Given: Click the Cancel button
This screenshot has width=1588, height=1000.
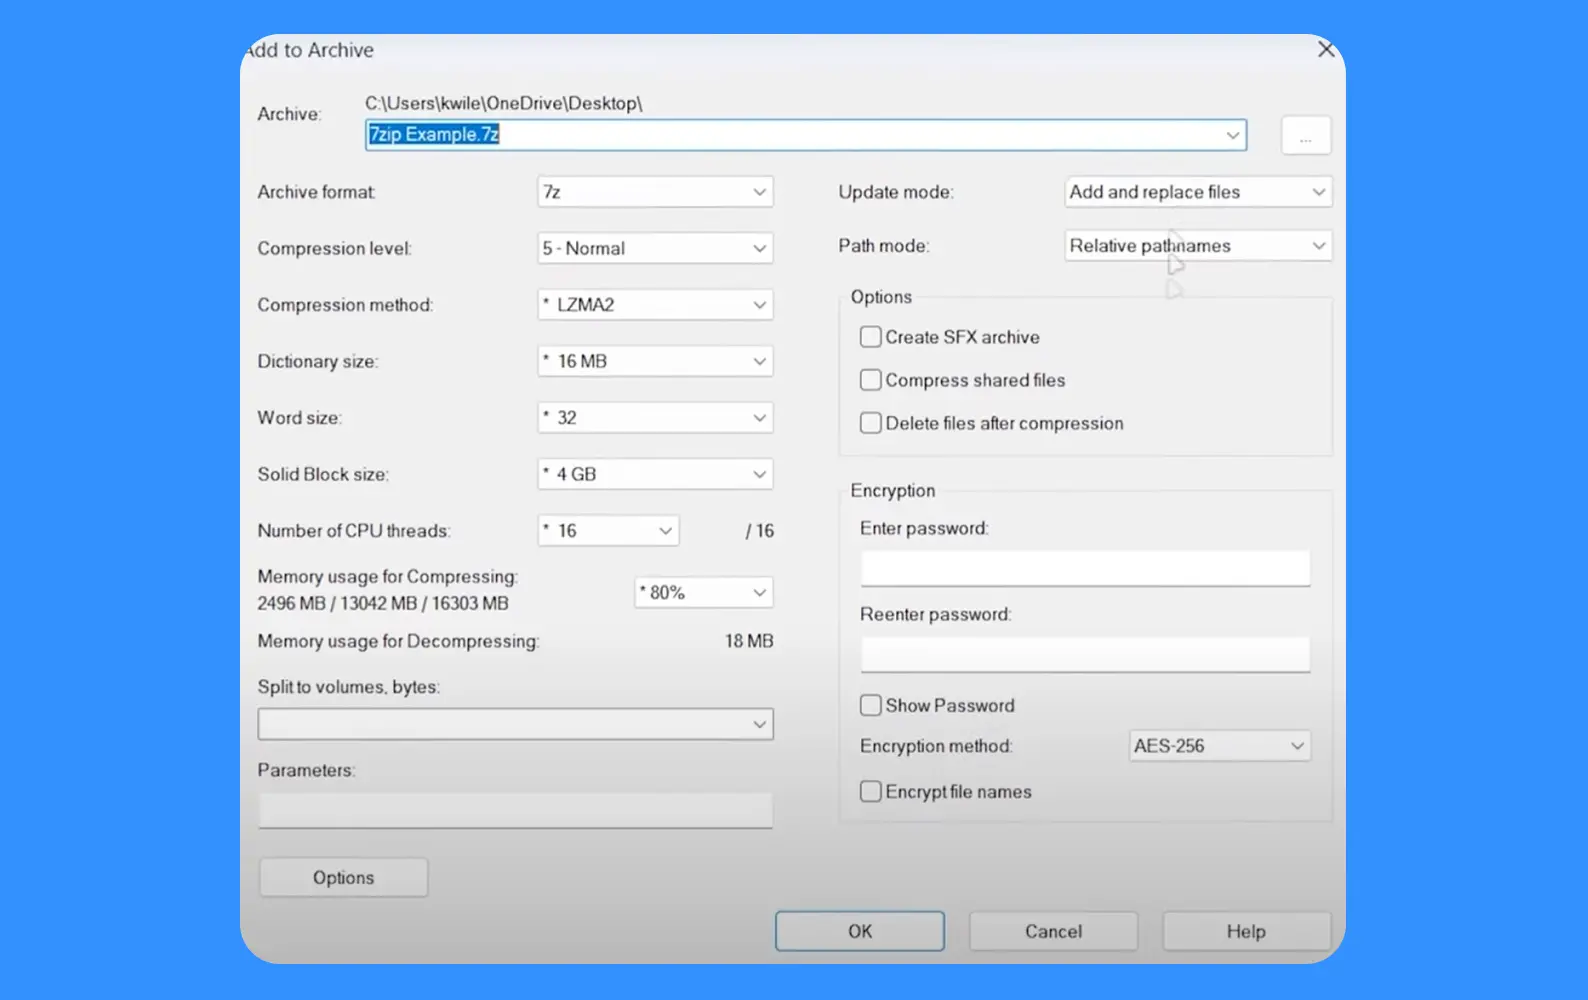Looking at the screenshot, I should (x=1053, y=931).
